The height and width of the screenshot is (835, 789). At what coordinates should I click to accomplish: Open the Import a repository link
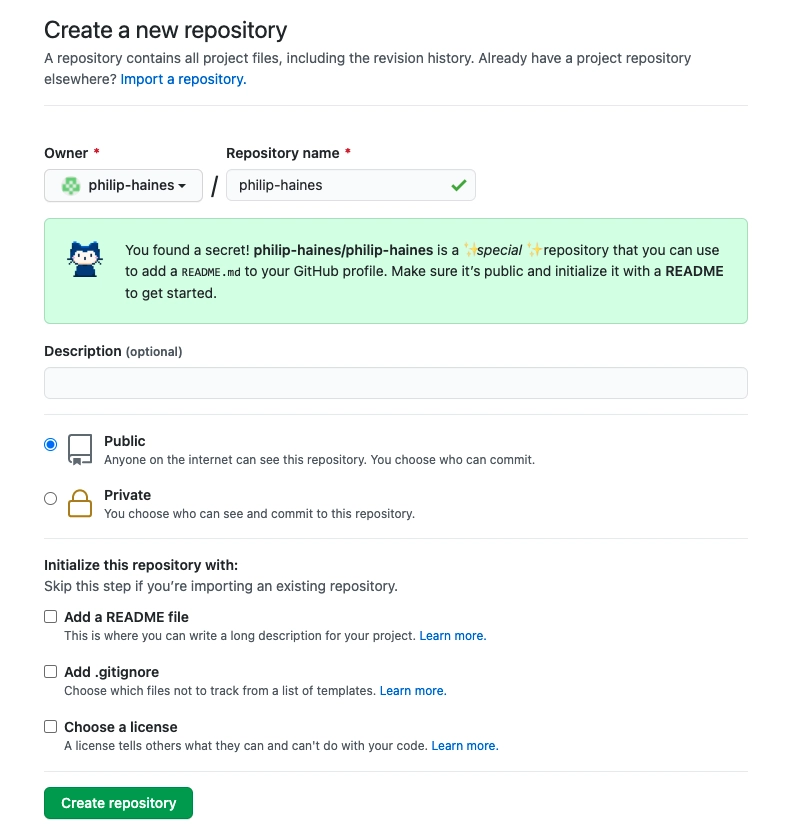(x=183, y=79)
